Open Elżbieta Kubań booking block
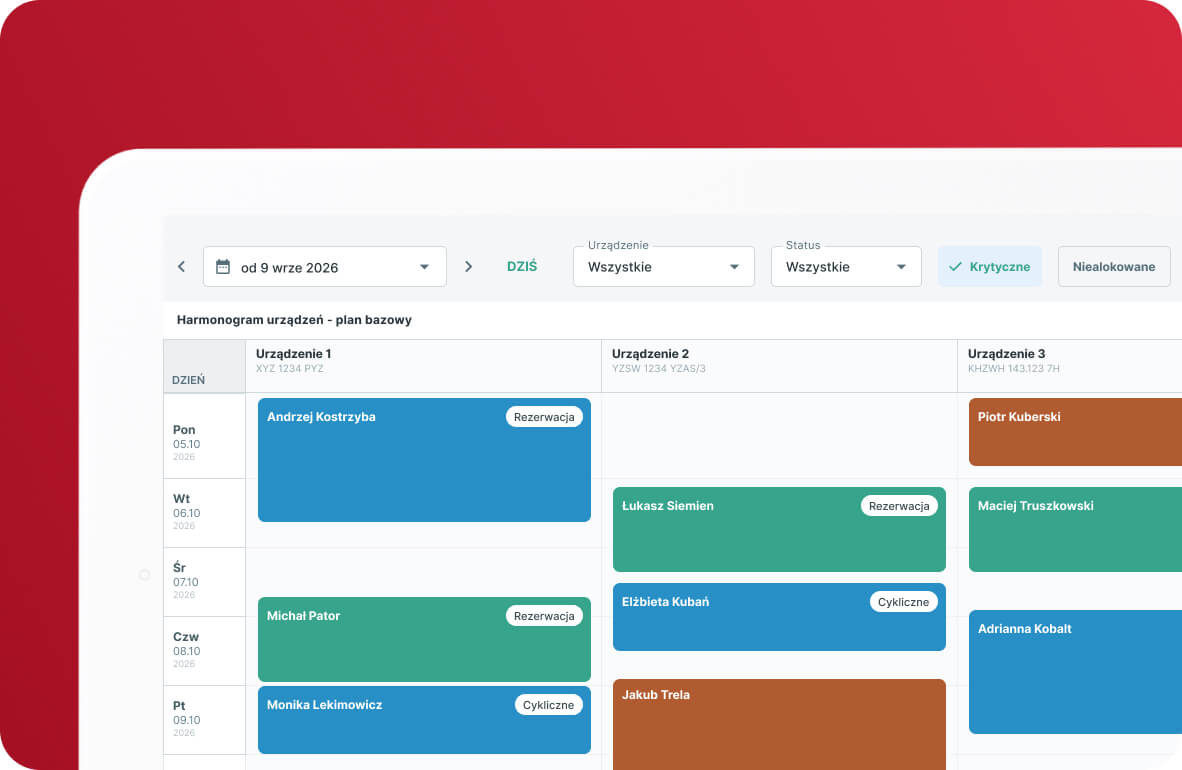The height and width of the screenshot is (770, 1182). coord(779,617)
